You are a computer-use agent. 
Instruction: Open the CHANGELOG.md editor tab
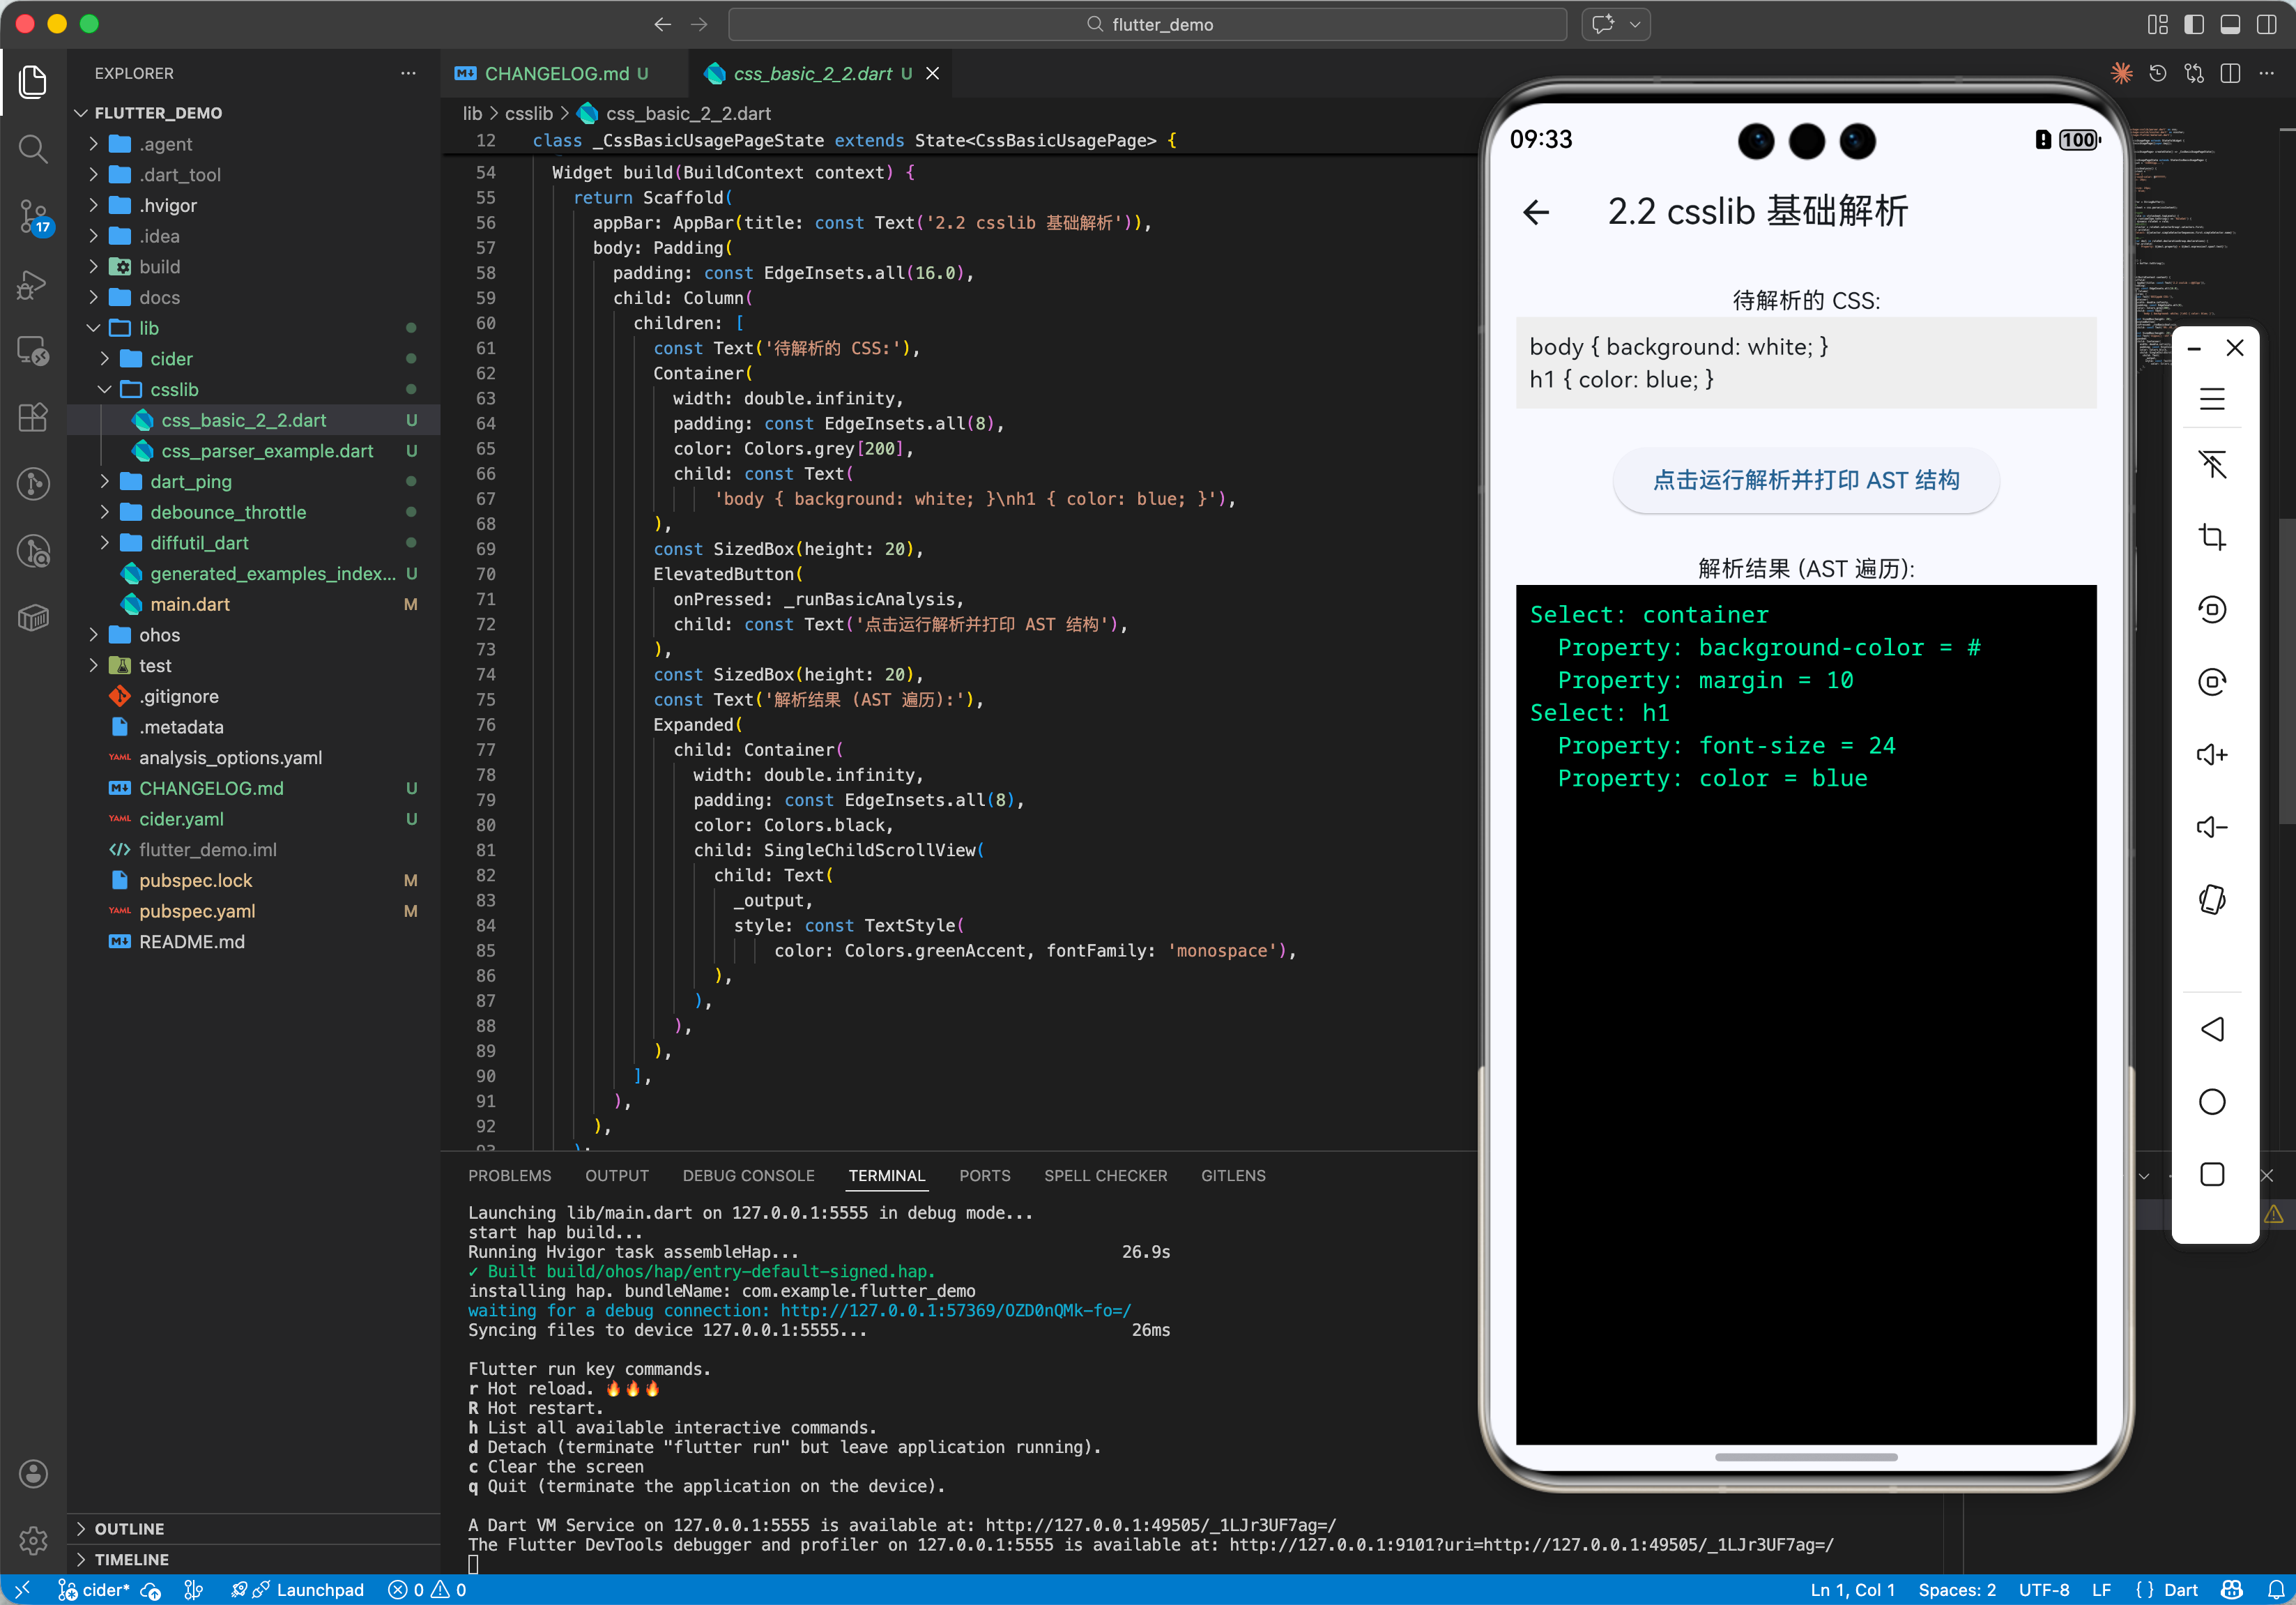[556, 74]
